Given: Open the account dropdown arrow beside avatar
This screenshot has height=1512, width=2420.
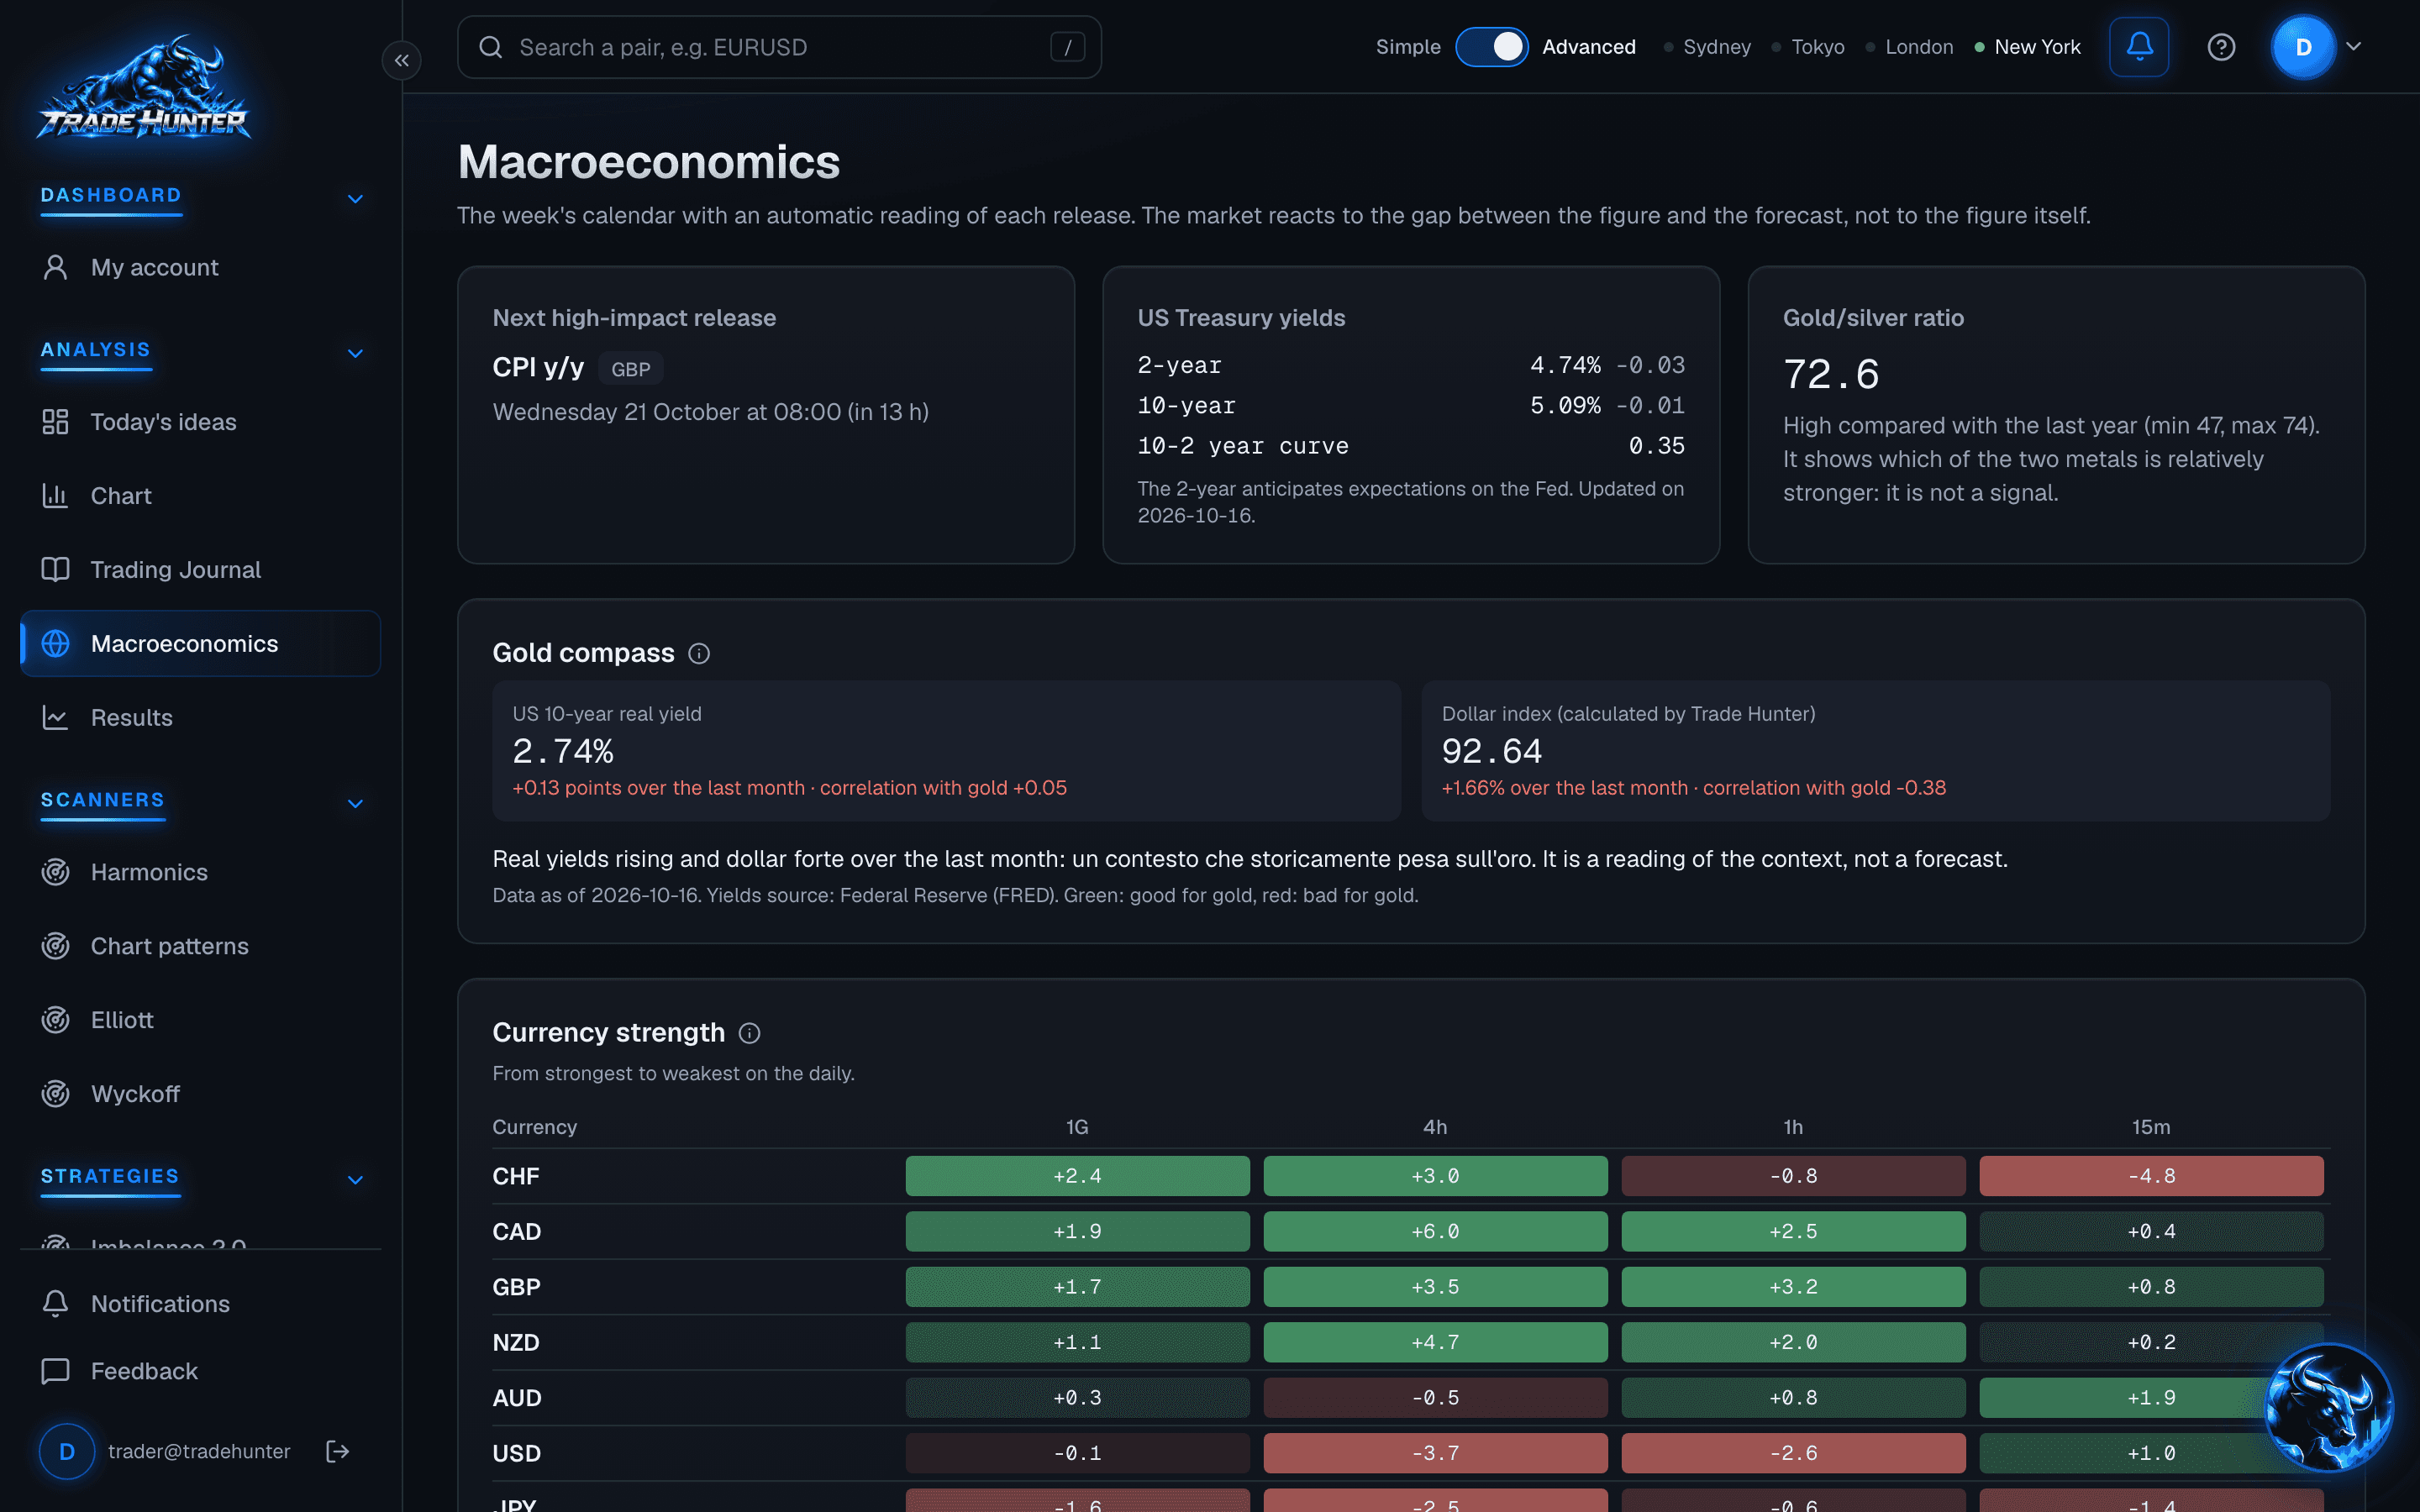Looking at the screenshot, I should pos(2353,46).
